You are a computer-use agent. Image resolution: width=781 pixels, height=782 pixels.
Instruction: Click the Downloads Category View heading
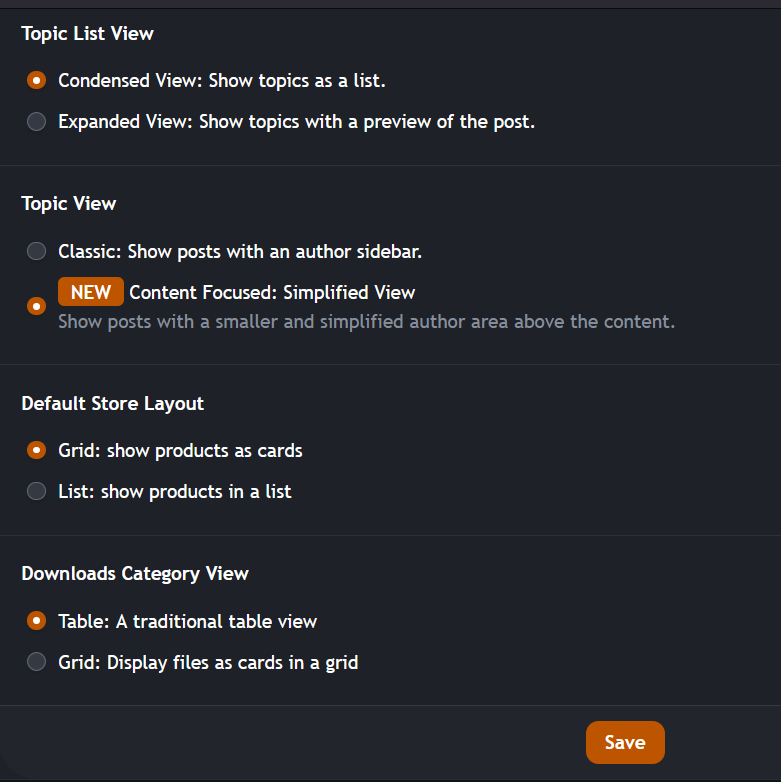coord(135,574)
